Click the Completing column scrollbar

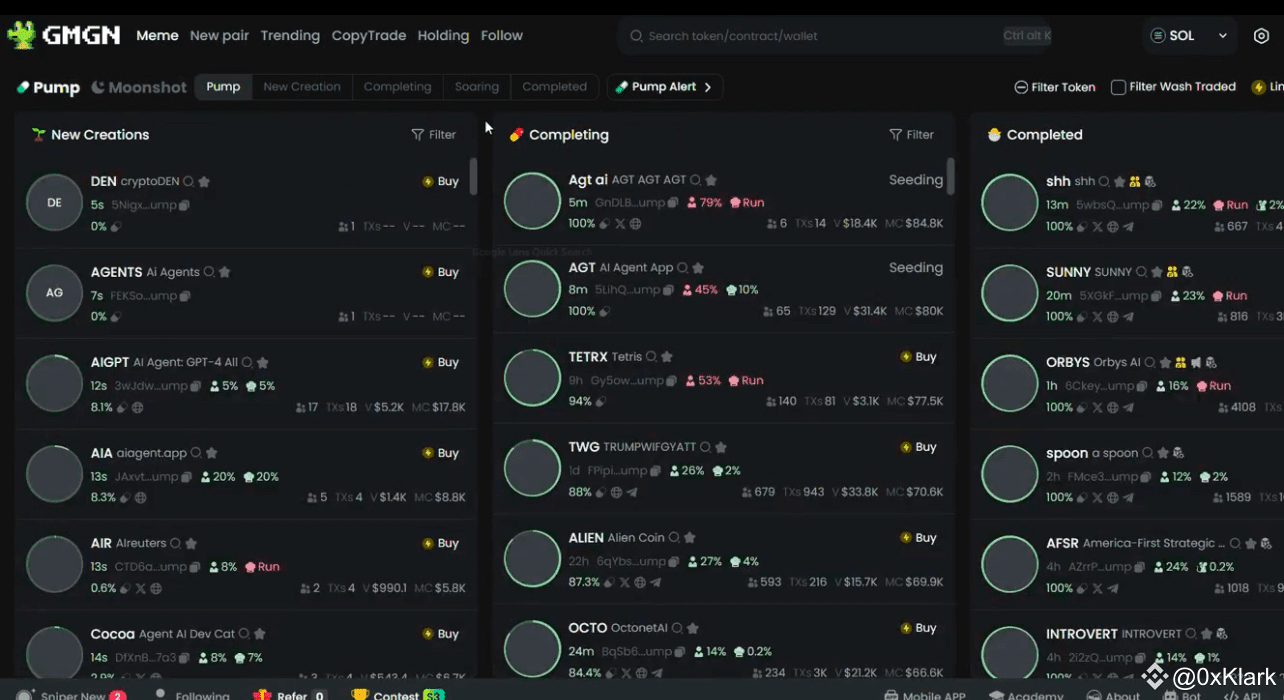coord(950,176)
